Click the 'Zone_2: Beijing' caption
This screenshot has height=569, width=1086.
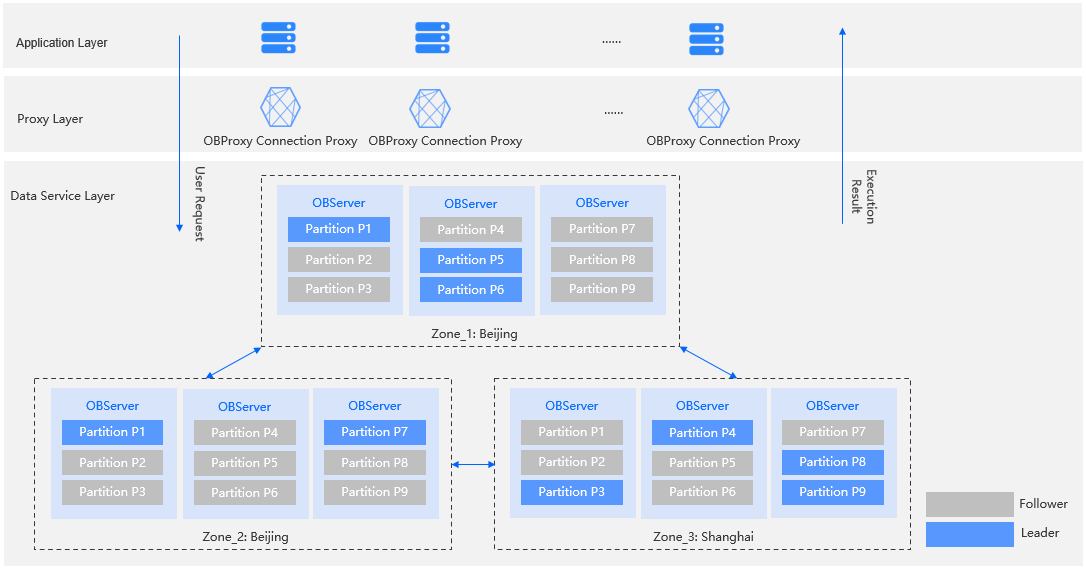pyautogui.click(x=245, y=536)
